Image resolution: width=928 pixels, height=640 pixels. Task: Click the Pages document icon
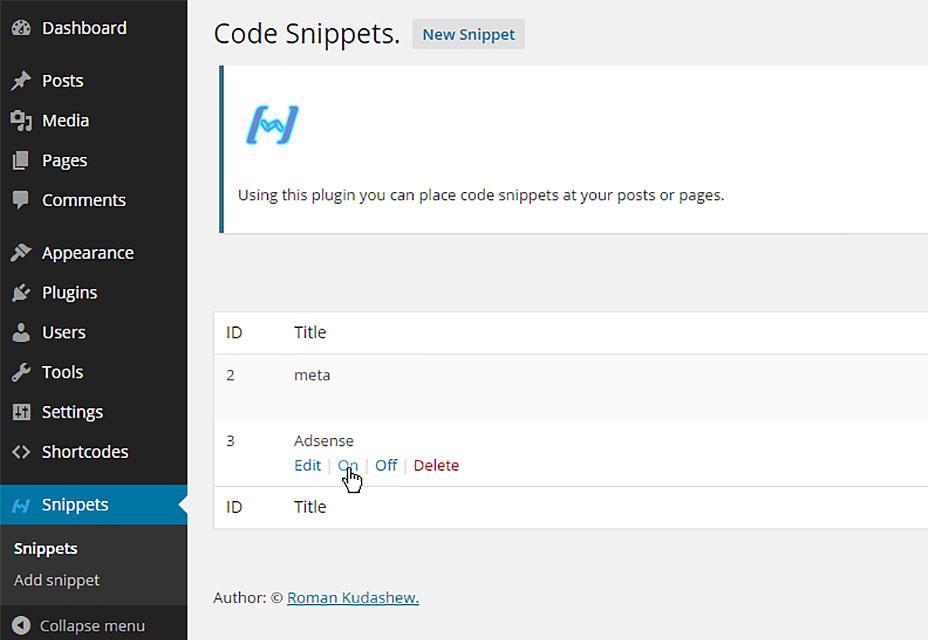click(21, 160)
